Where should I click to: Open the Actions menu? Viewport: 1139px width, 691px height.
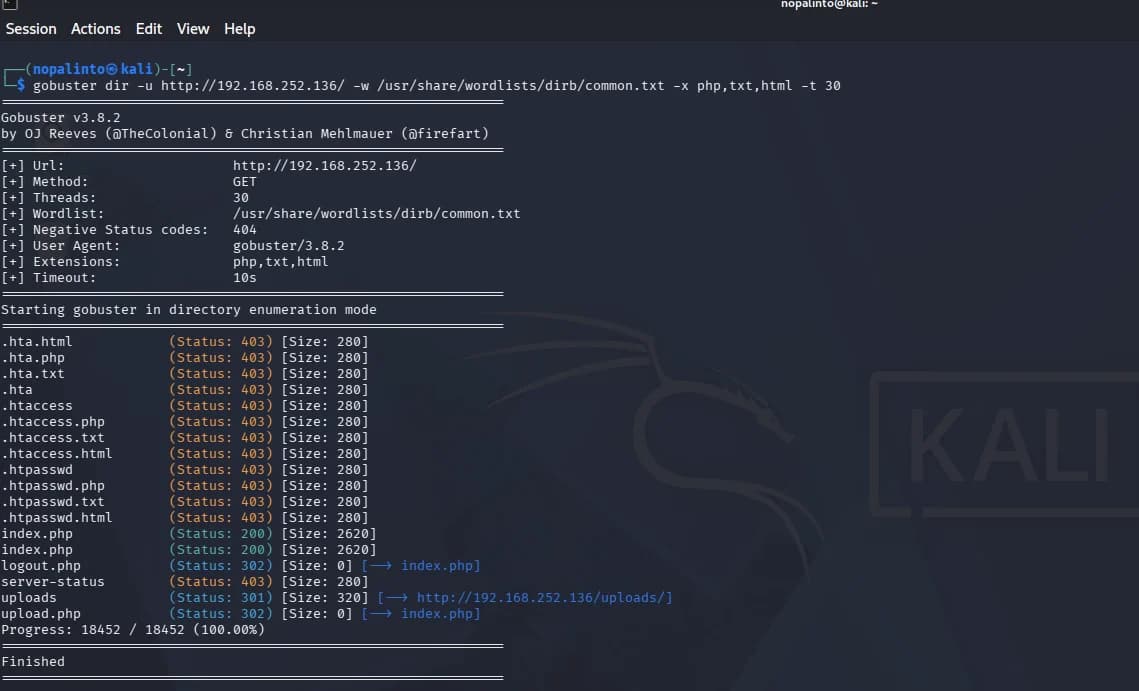(x=95, y=29)
